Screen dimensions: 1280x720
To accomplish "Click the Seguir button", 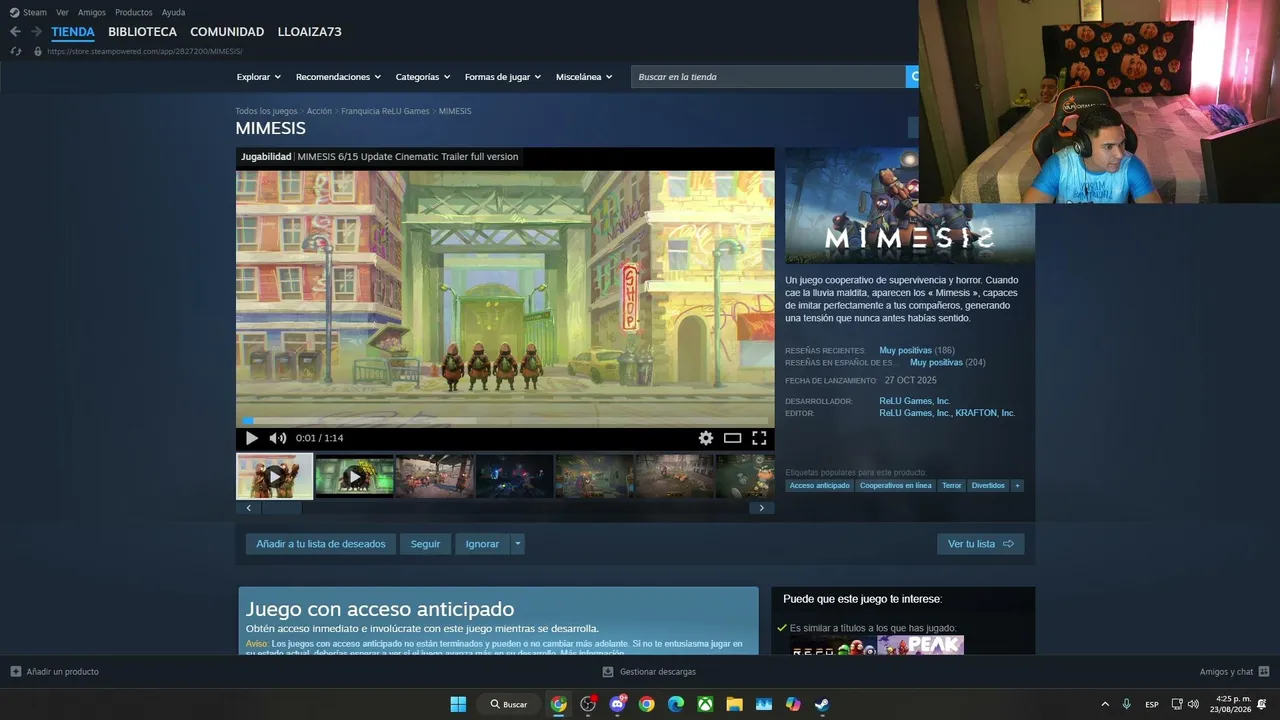I will pyautogui.click(x=425, y=544).
